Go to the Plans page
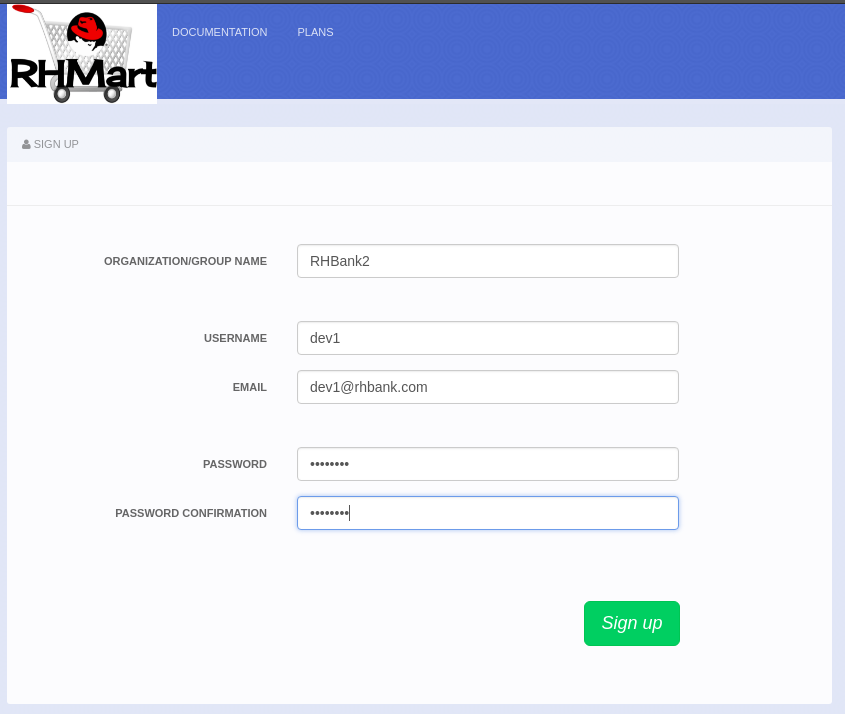Viewport: 845px width, 714px height. click(315, 32)
